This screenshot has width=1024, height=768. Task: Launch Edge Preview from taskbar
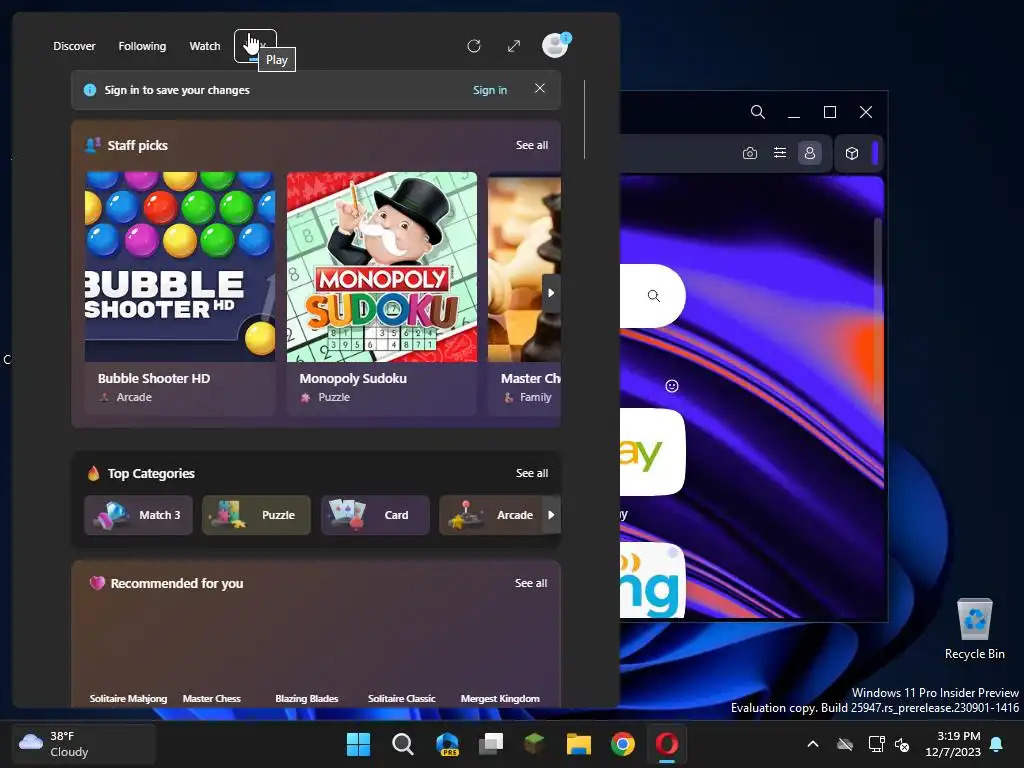coord(447,744)
